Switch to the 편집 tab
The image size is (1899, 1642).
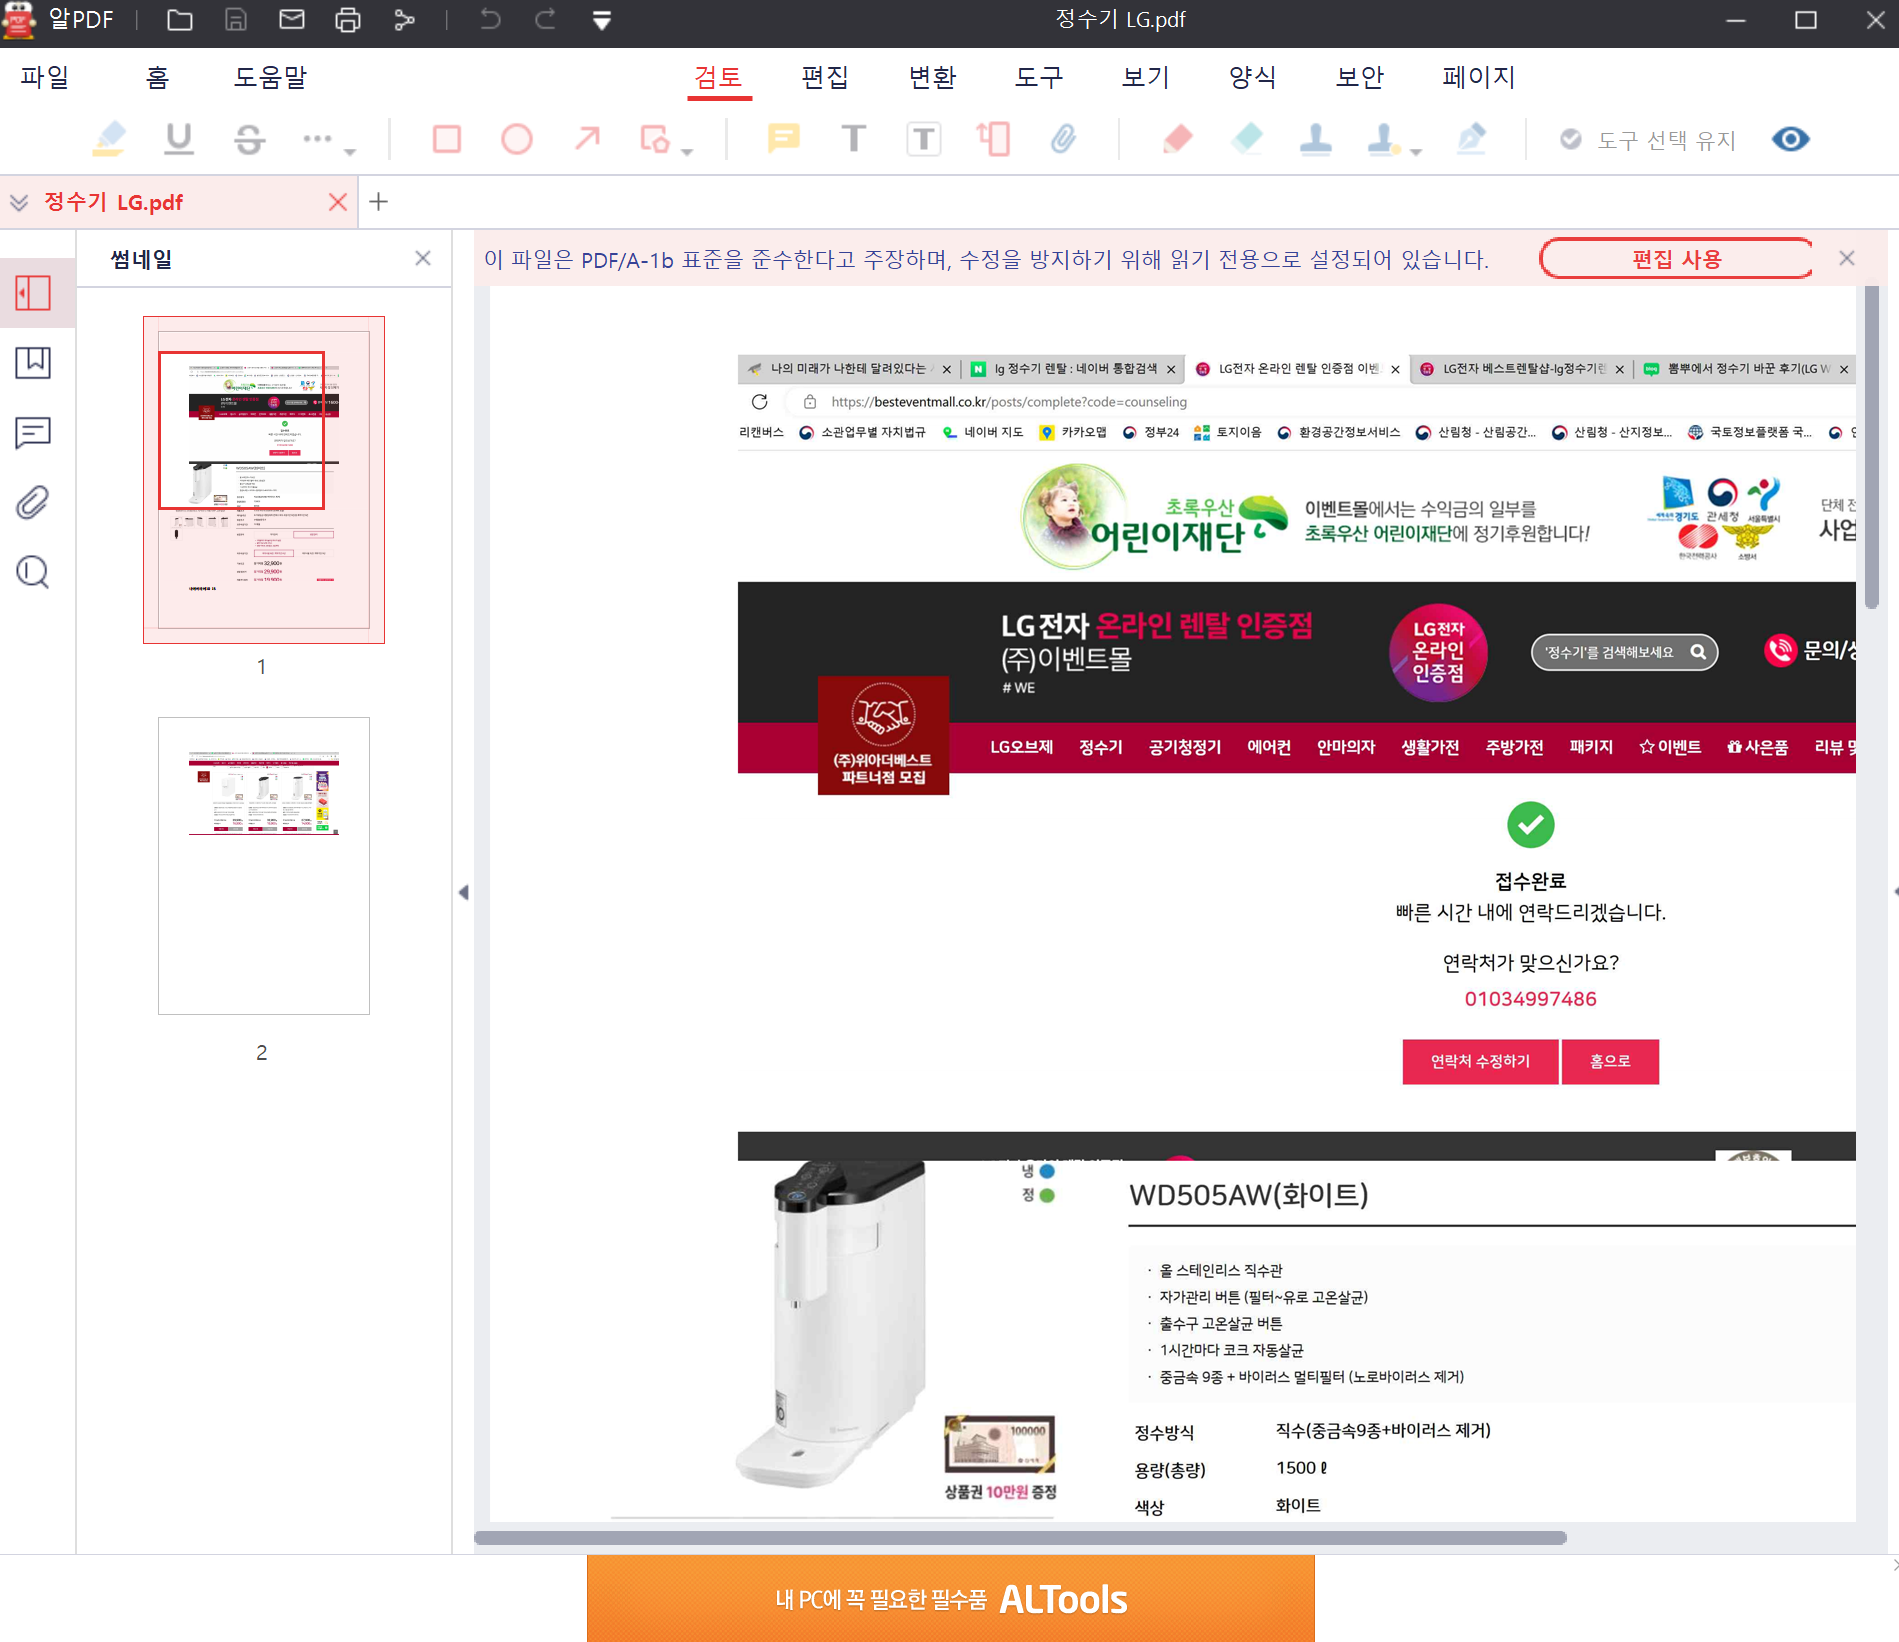pos(825,77)
